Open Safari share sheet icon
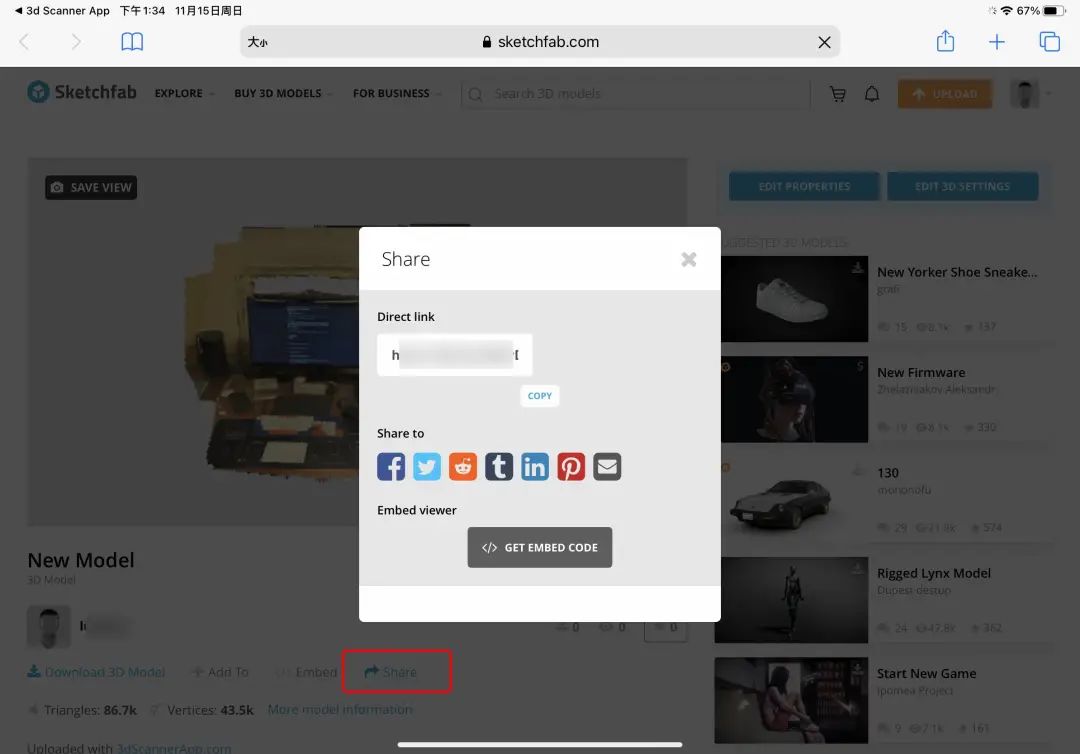Viewport: 1080px width, 754px height. 945,41
